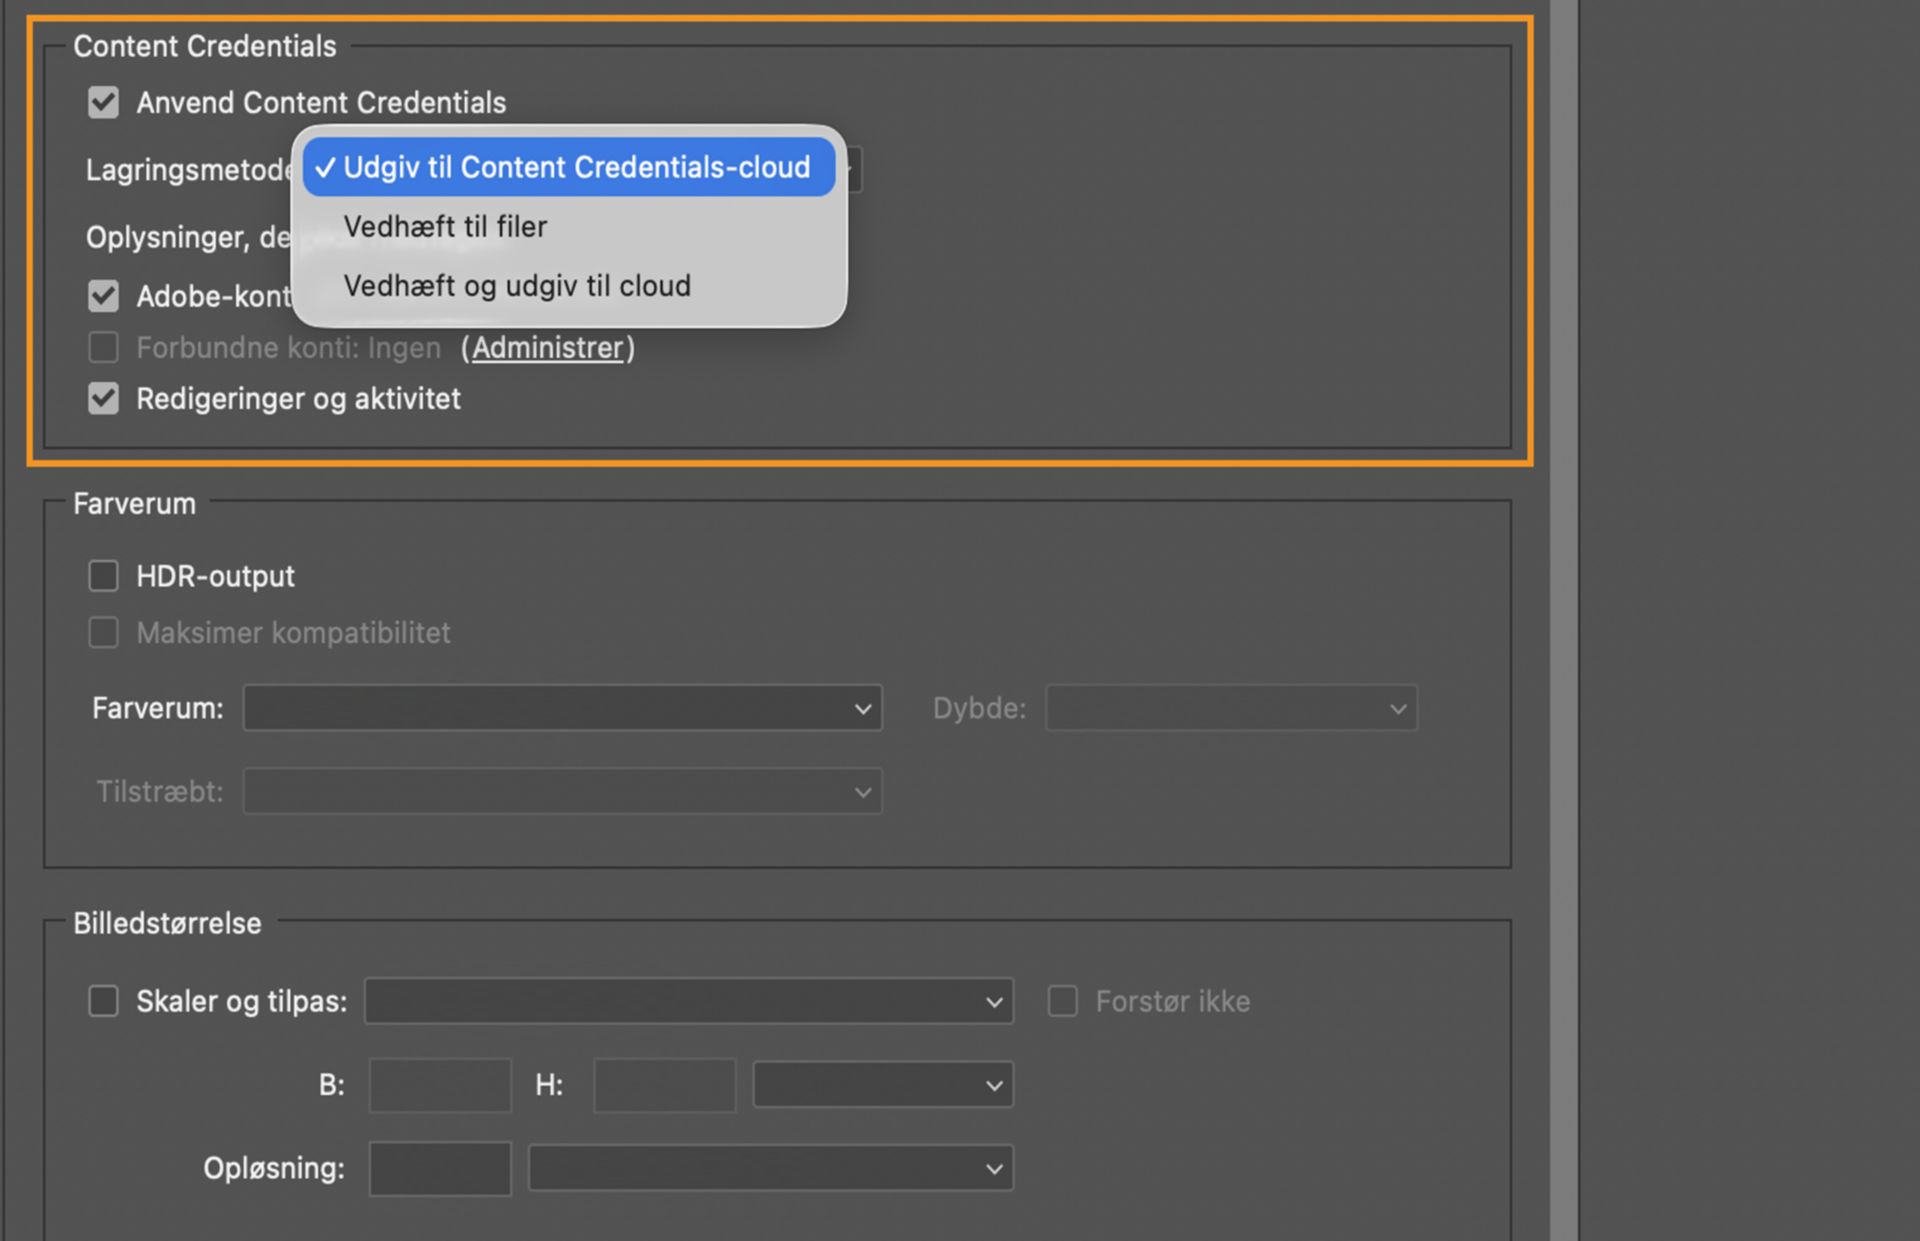Enable HDR-output checkbox
Viewport: 1920px width, 1241px height.
tap(103, 575)
